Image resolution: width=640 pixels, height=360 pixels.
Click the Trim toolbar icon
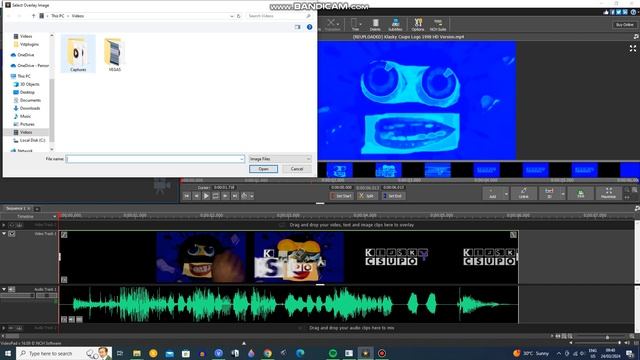point(356,24)
